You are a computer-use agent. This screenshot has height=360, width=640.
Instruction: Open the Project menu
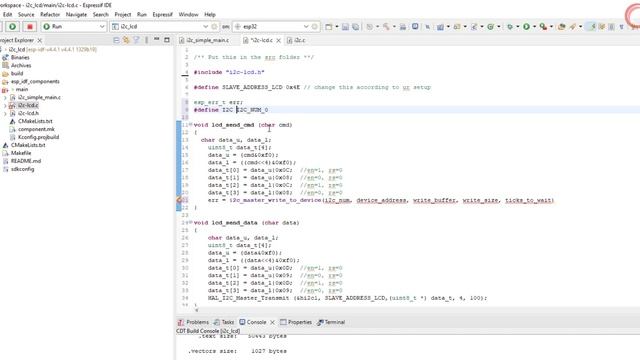tap(122, 14)
